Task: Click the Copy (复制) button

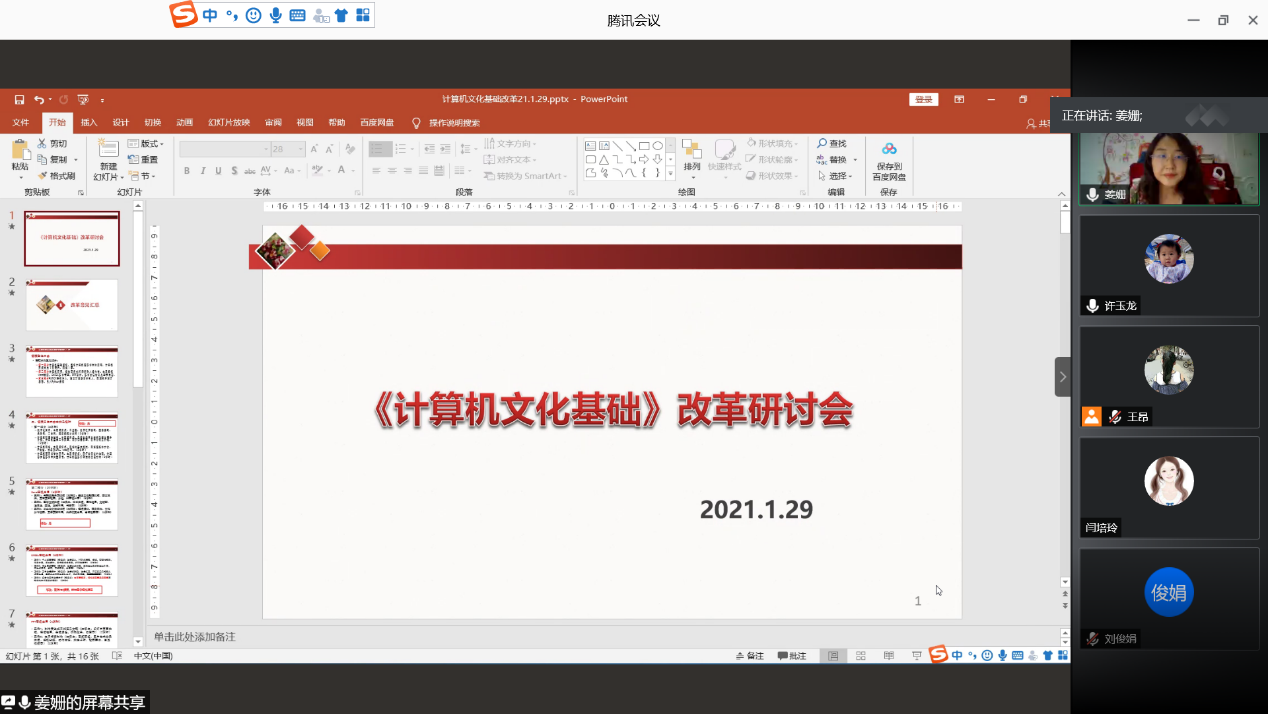Action: [x=52, y=160]
